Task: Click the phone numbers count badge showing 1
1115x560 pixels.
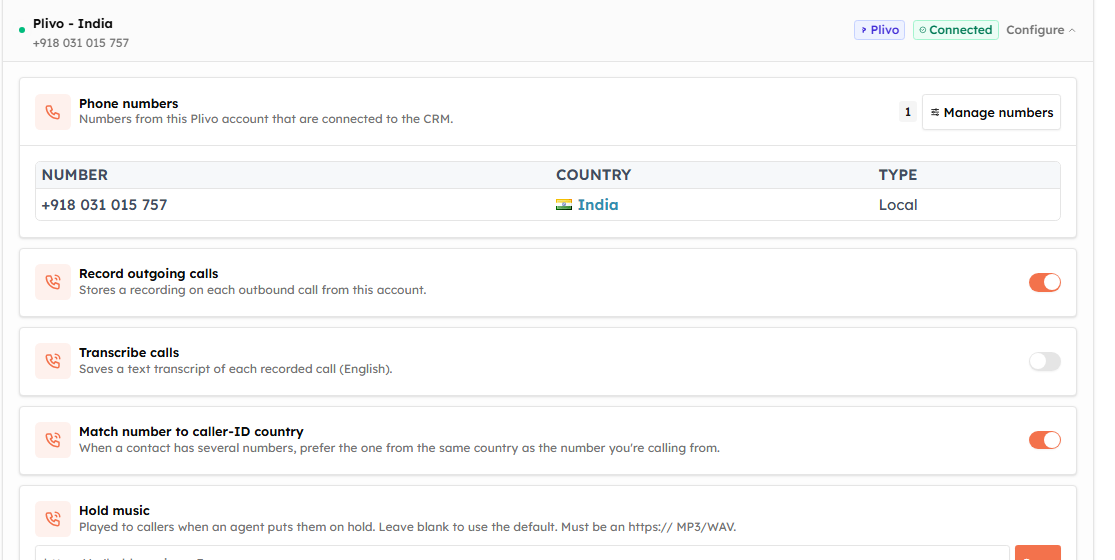Action: [907, 112]
